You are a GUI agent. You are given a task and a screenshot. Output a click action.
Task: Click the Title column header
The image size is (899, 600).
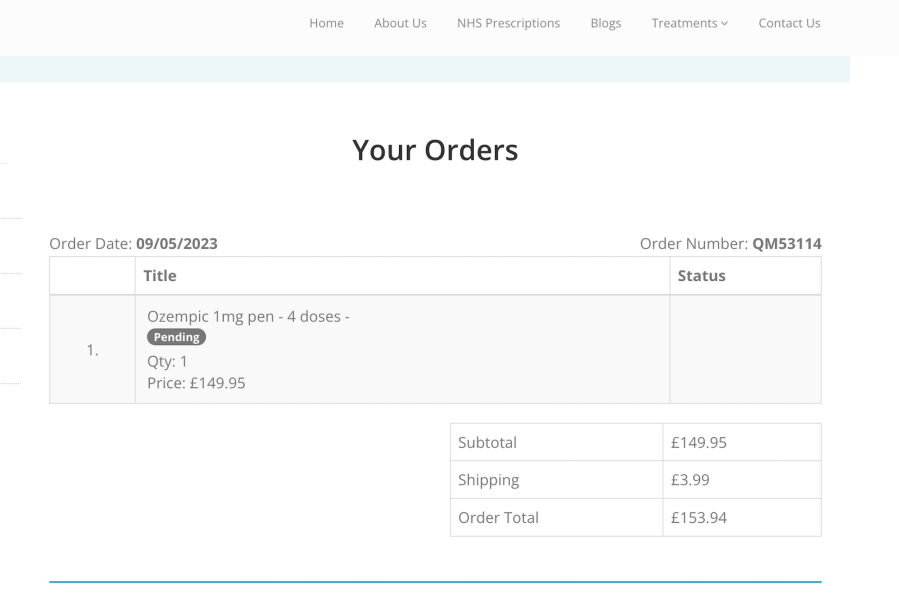click(160, 276)
